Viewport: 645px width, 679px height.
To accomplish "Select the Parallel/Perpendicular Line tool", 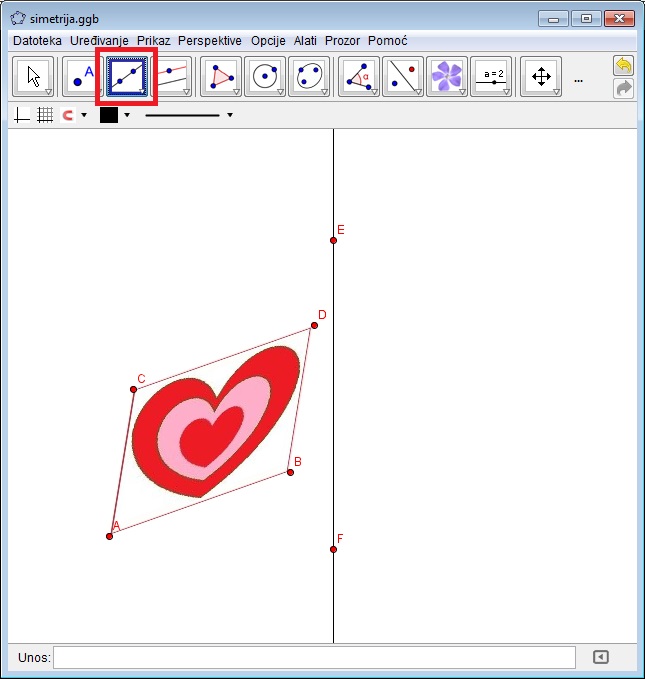I will (x=172, y=76).
